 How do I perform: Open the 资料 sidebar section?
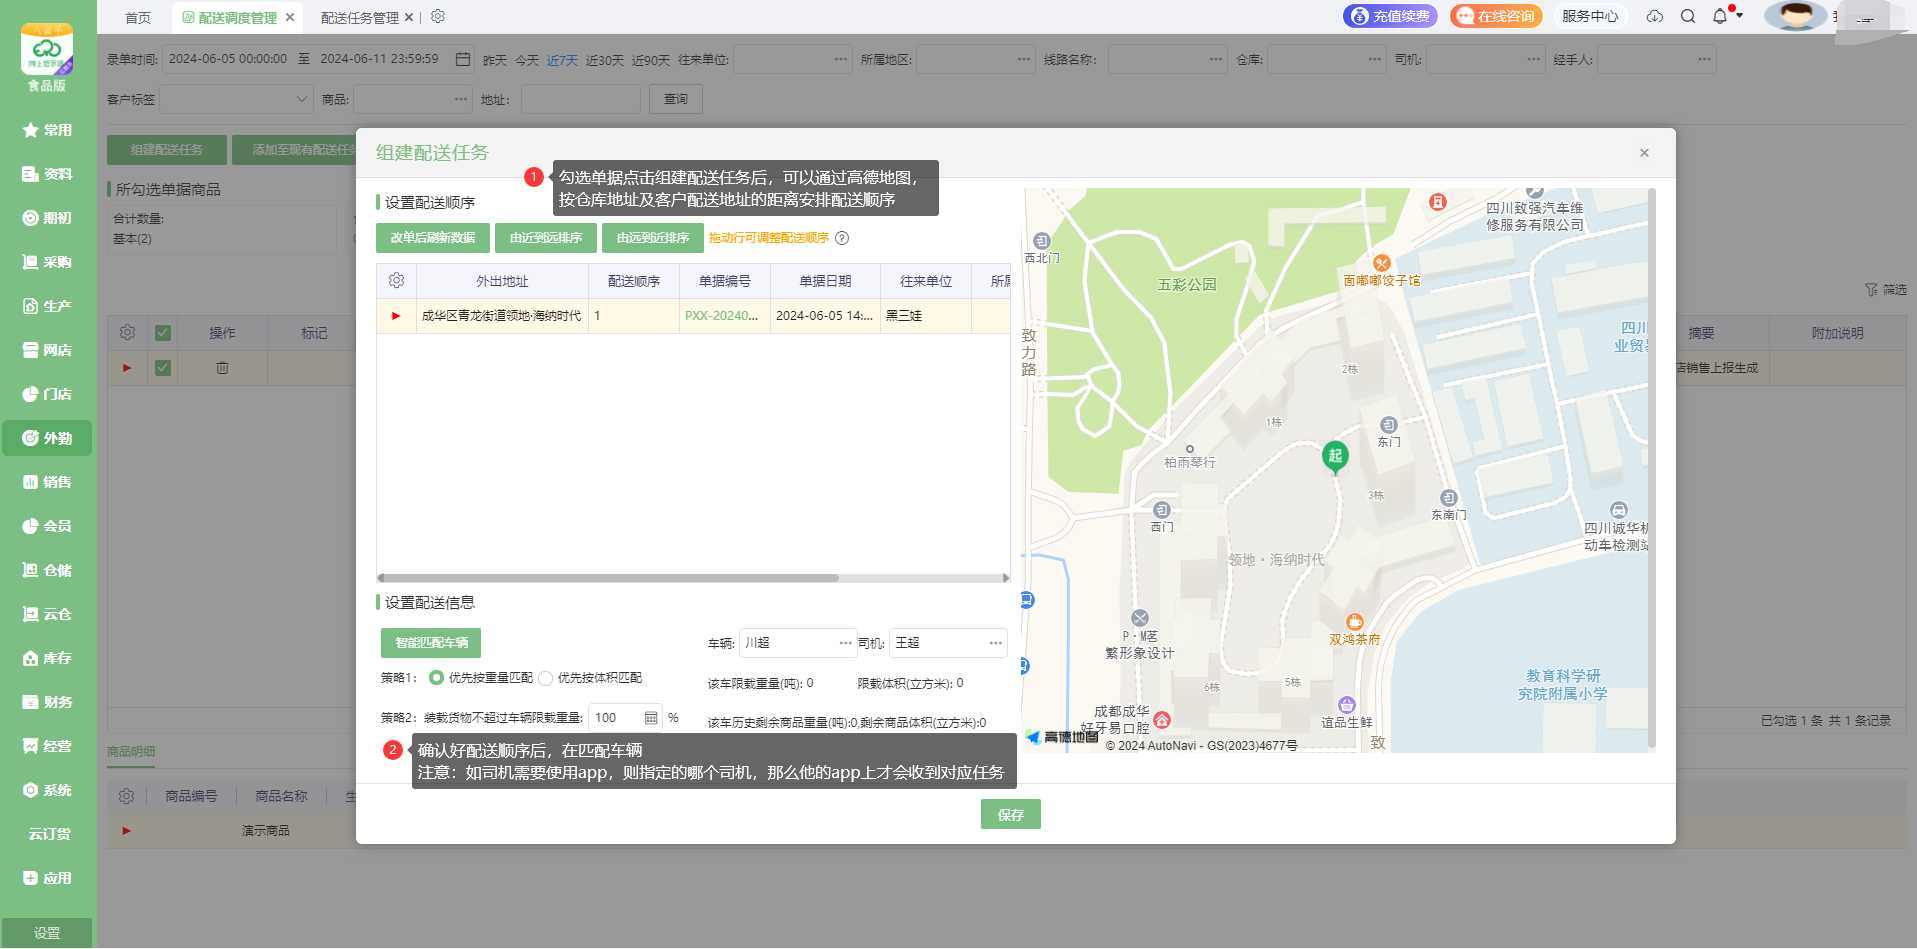(x=47, y=174)
